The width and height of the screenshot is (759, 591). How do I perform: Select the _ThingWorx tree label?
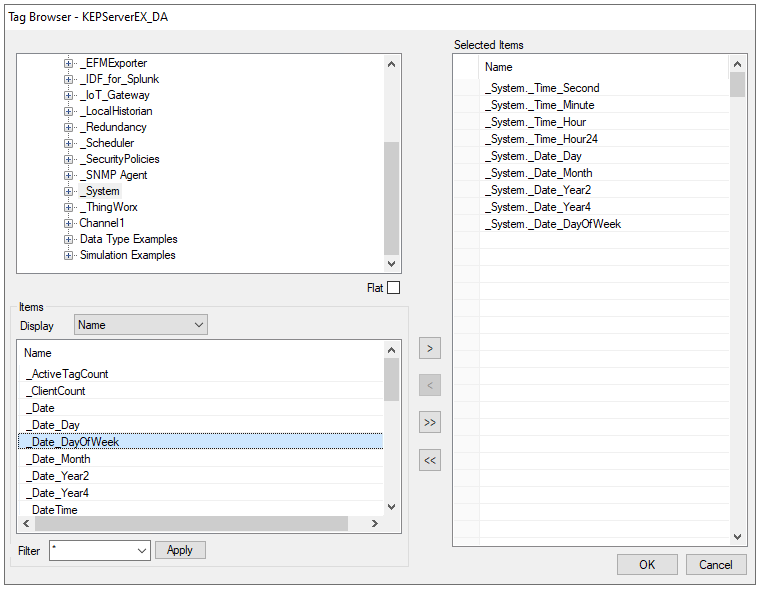pyautogui.click(x=109, y=207)
